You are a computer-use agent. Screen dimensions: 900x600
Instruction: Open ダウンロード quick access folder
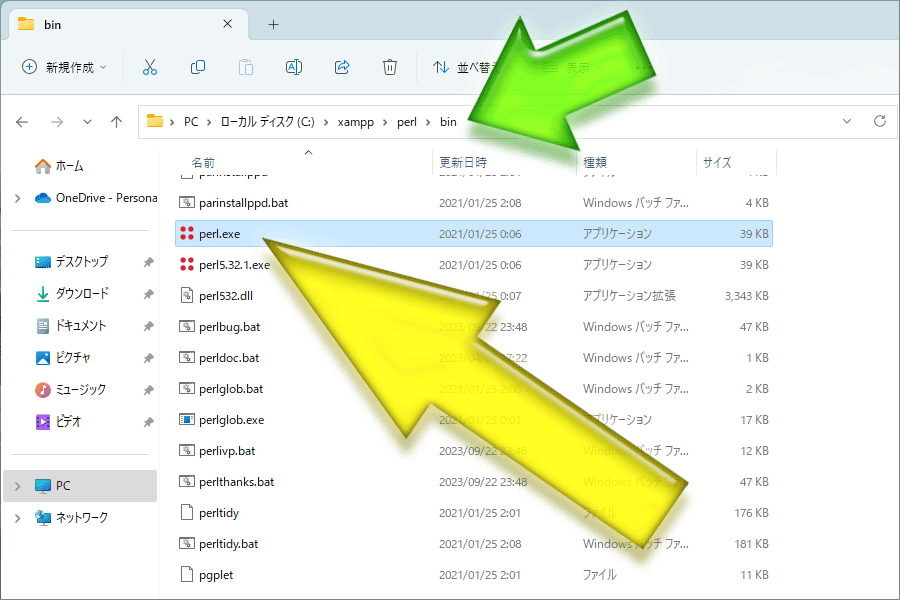(72, 294)
